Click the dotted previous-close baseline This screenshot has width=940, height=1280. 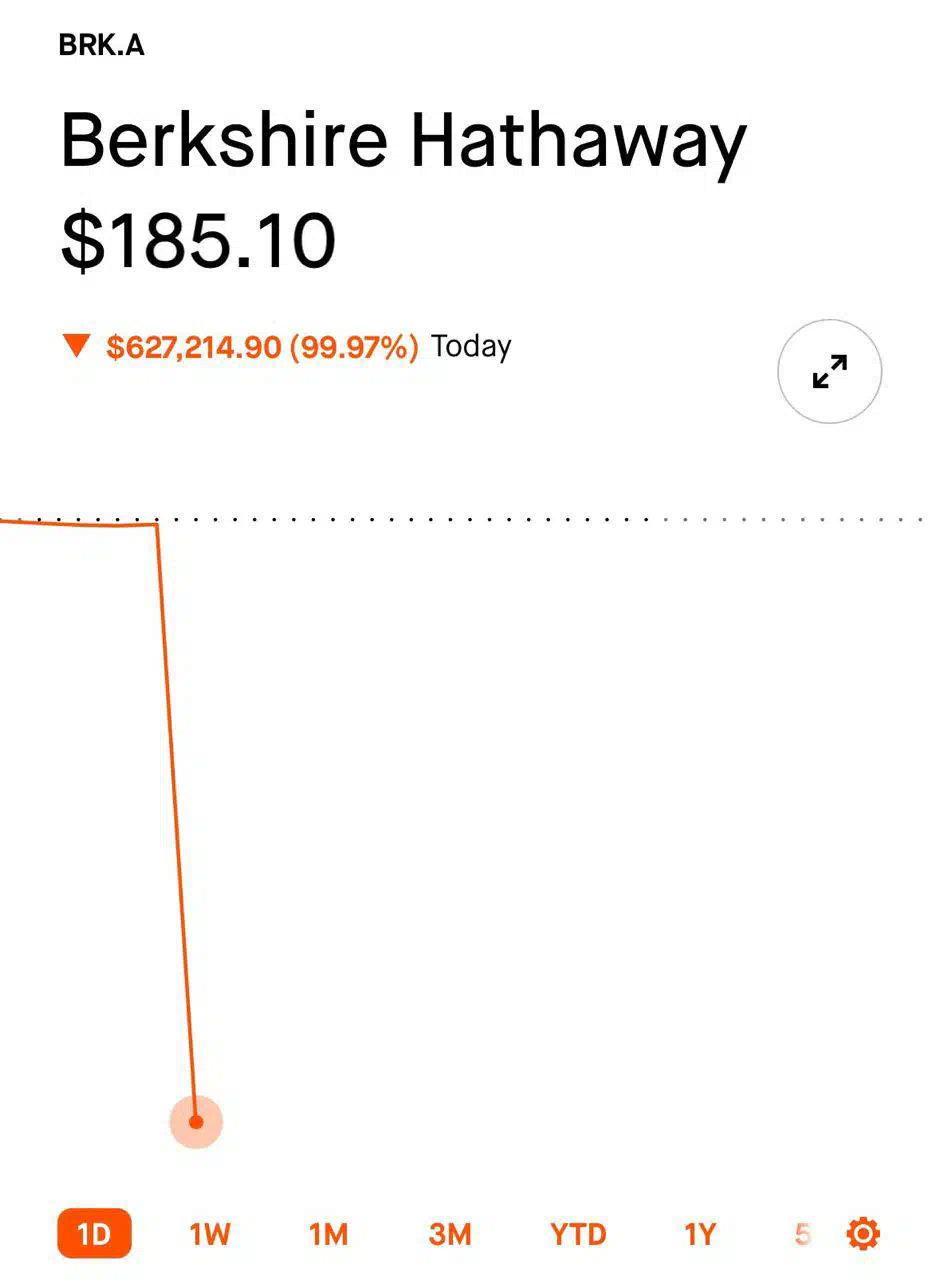[x=540, y=519]
